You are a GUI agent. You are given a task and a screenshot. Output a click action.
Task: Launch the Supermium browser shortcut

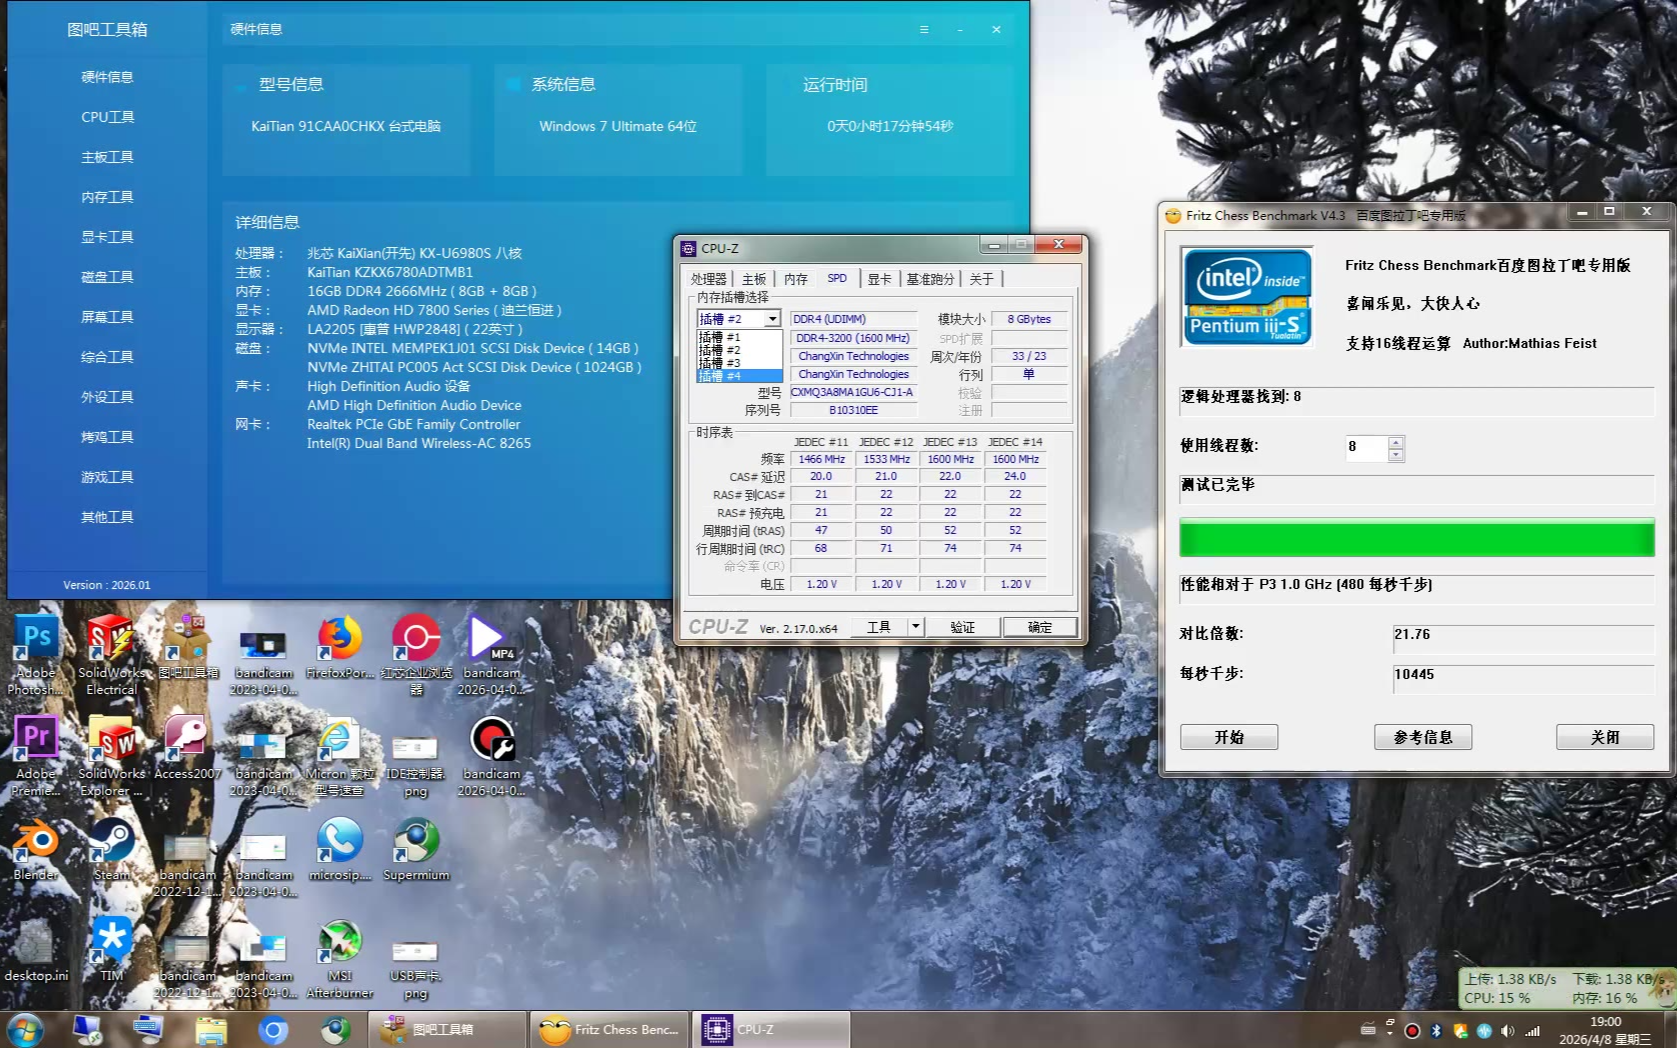coord(416,845)
